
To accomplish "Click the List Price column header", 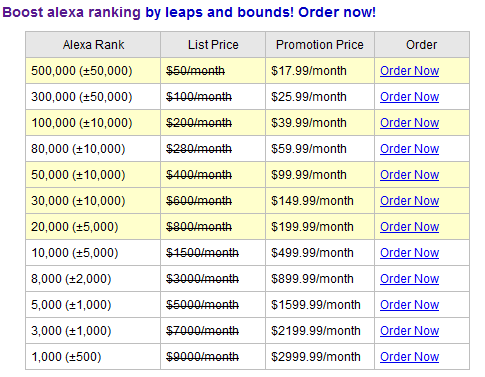I will (213, 45).
